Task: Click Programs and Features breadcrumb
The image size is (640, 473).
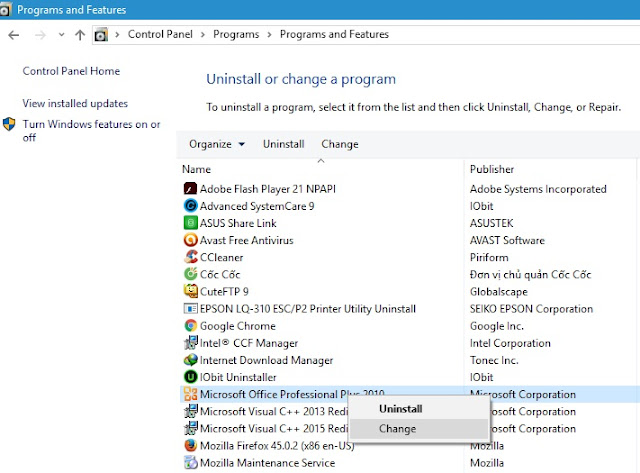Action: coord(334,34)
